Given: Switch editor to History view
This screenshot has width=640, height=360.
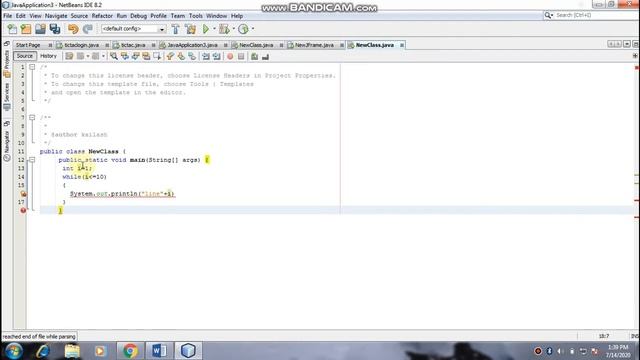Looking at the screenshot, I should (x=48, y=56).
